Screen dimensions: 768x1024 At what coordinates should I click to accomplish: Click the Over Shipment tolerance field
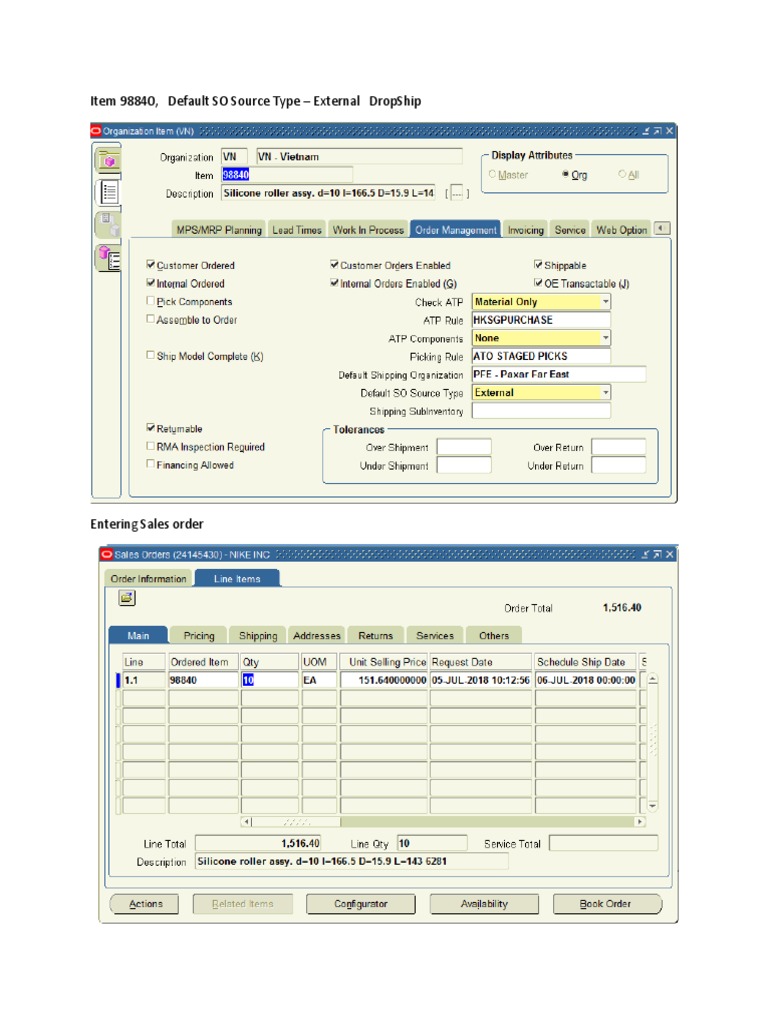464,448
